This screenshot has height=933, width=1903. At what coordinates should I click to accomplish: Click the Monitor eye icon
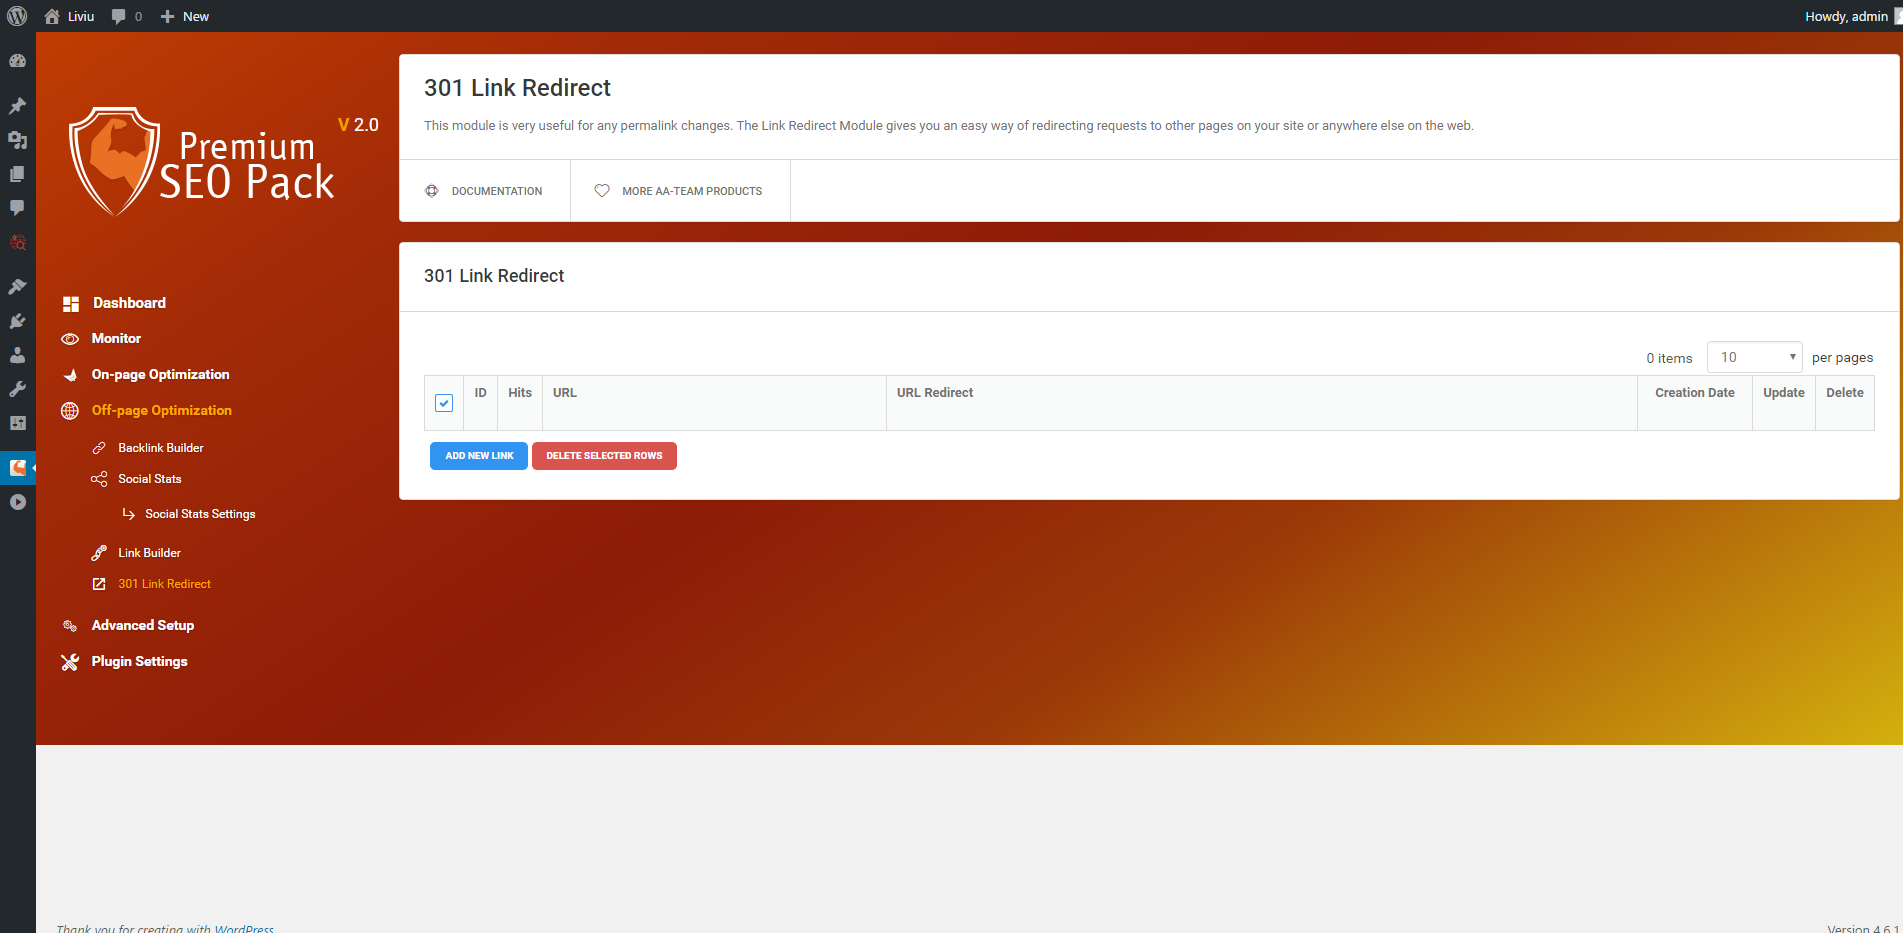pos(70,339)
